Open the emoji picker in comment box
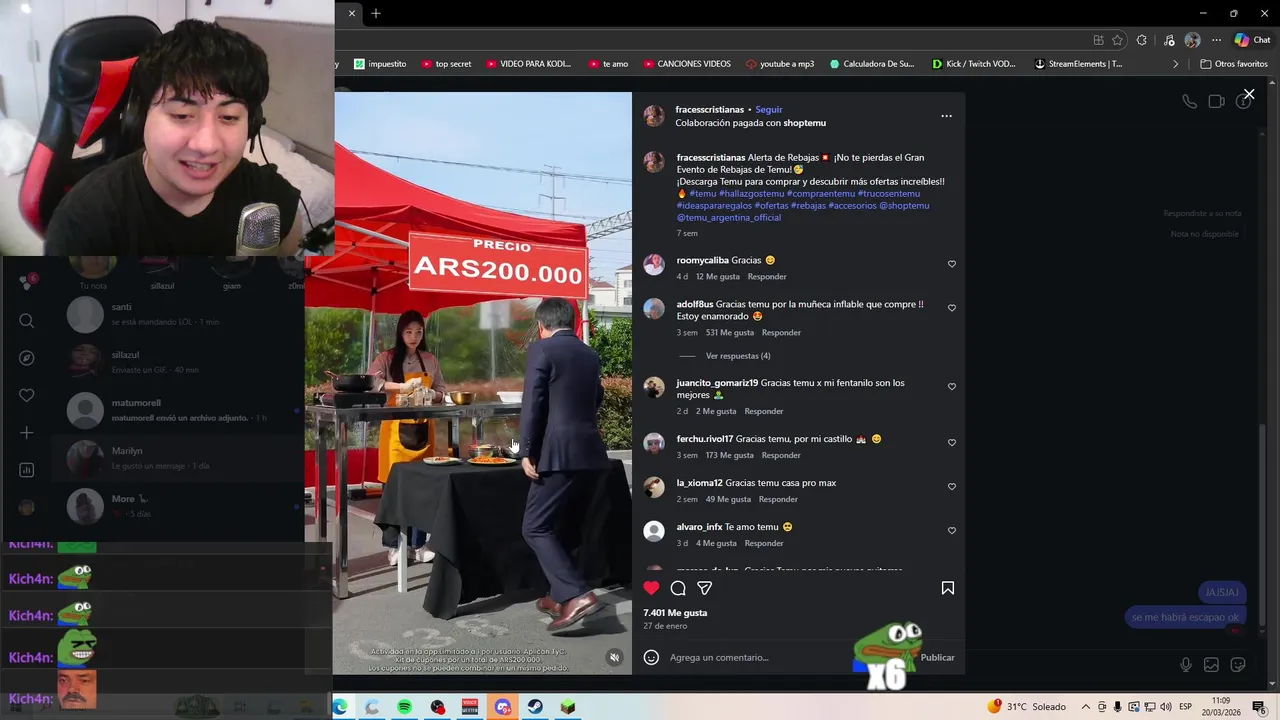The height and width of the screenshot is (720, 1280). click(x=651, y=657)
